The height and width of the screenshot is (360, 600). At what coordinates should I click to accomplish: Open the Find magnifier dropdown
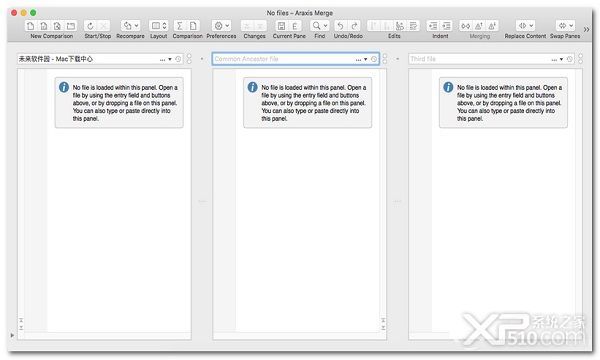pos(320,26)
